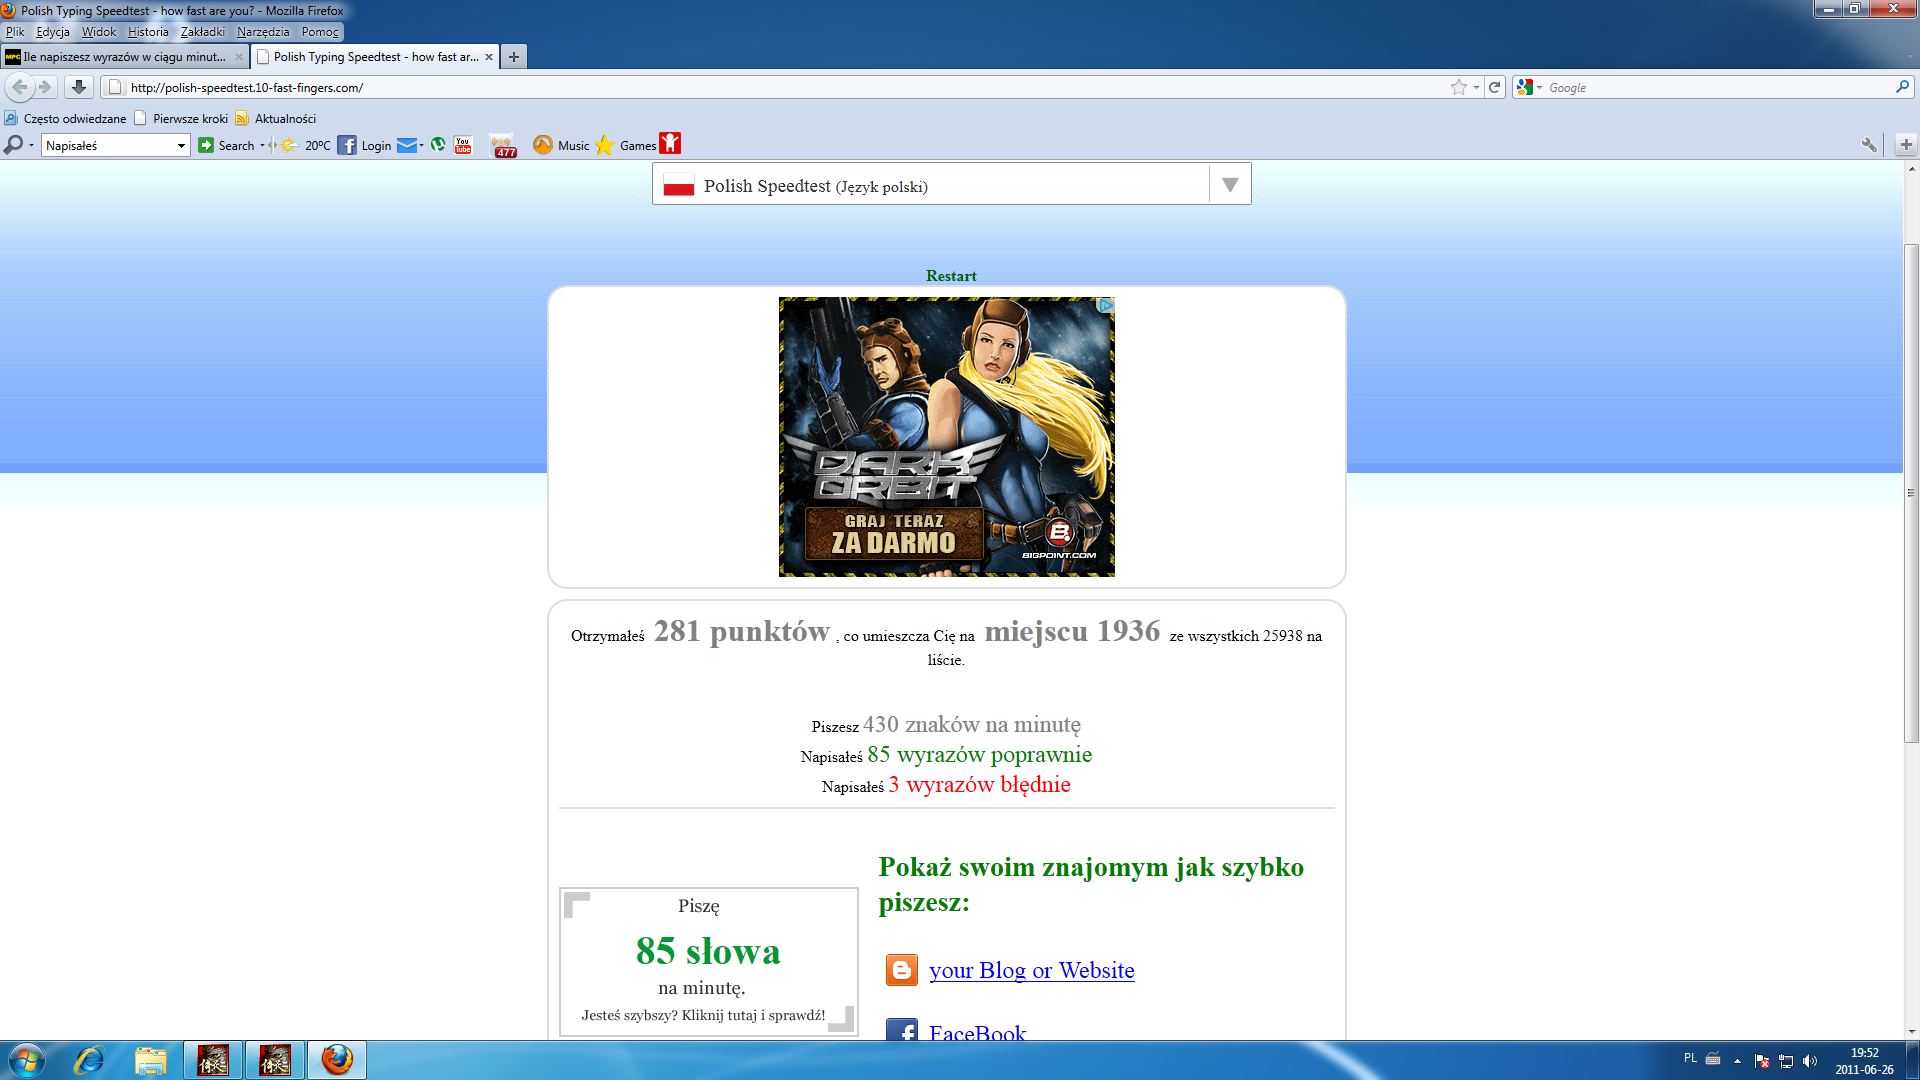
Task: Open the Polish Speedtest language dropdown
Action: [x=1230, y=185]
